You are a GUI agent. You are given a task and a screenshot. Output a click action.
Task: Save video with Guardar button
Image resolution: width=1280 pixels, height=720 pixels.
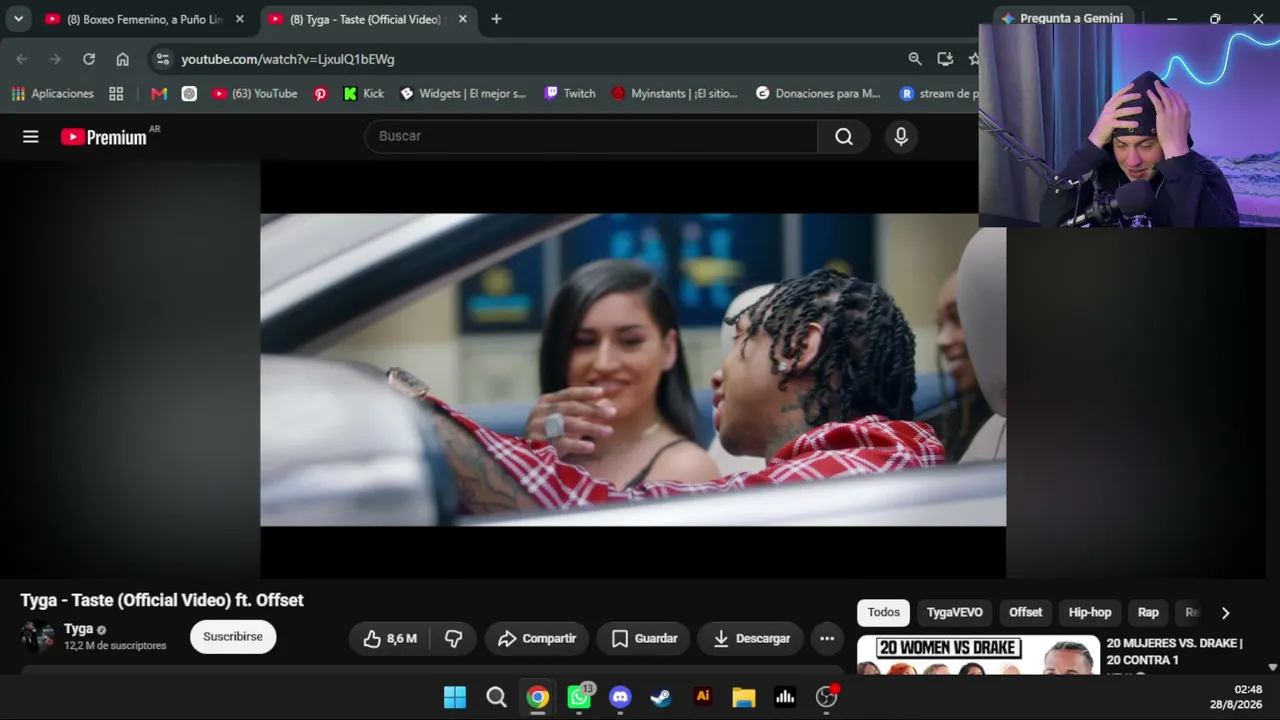point(645,638)
